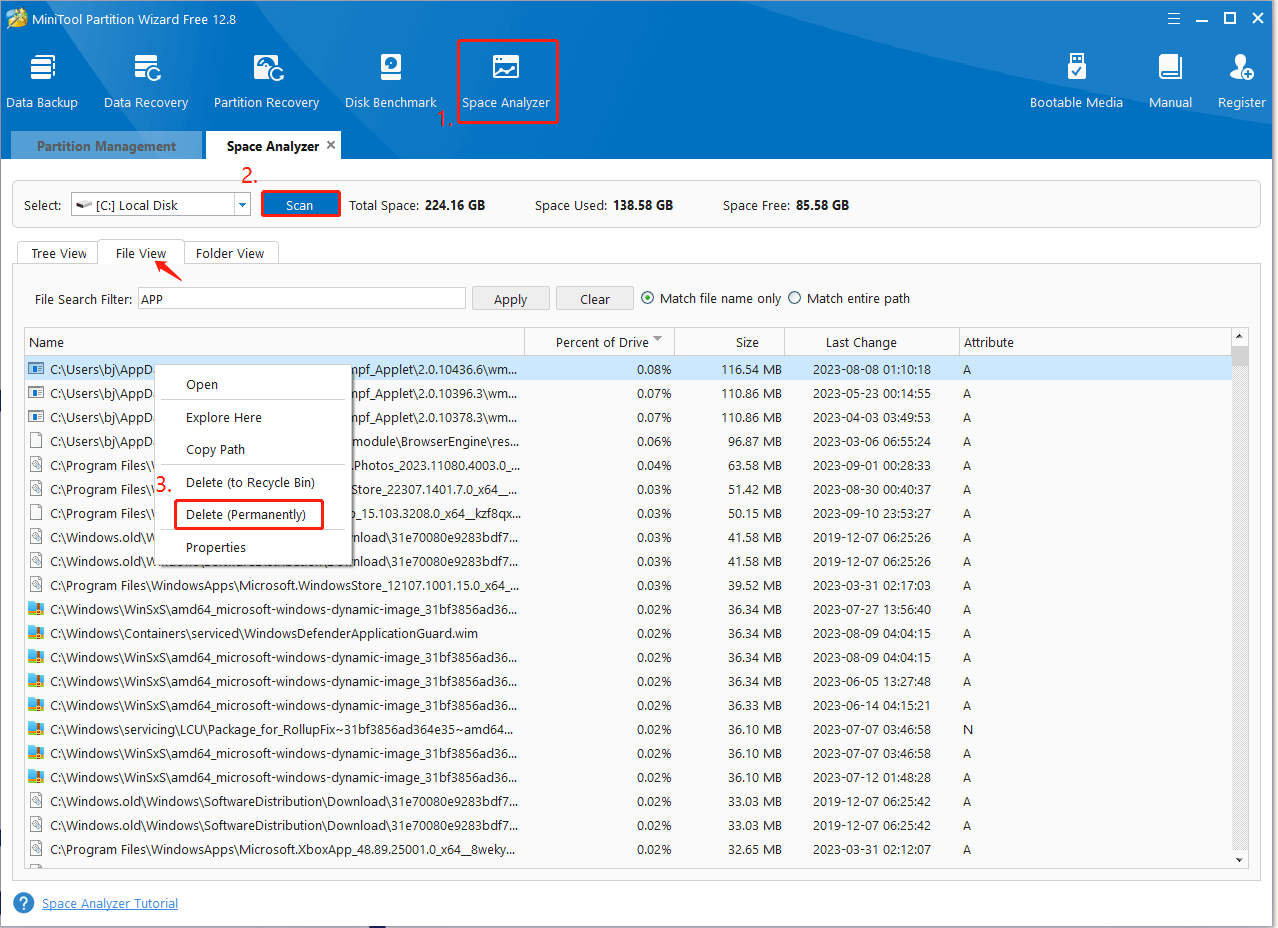Select the WindowsDefenderApplicationGuard.wim row
This screenshot has width=1278, height=928.
[629, 633]
